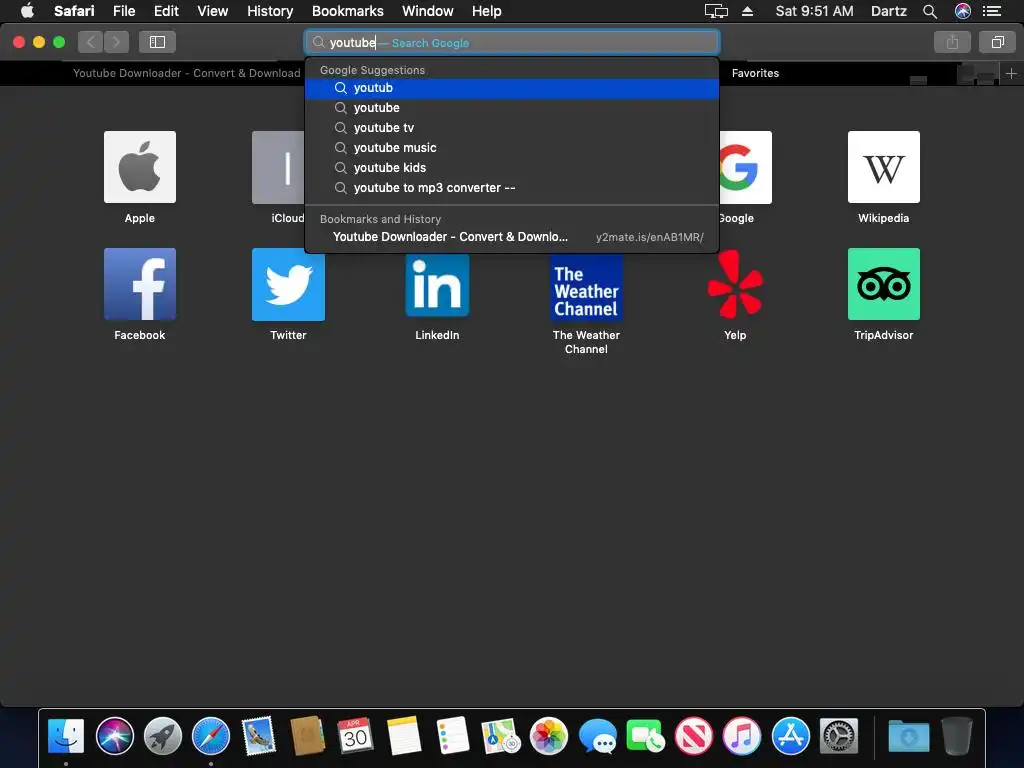Open the Help menu
Screen dimensions: 1024x768
(x=487, y=11)
